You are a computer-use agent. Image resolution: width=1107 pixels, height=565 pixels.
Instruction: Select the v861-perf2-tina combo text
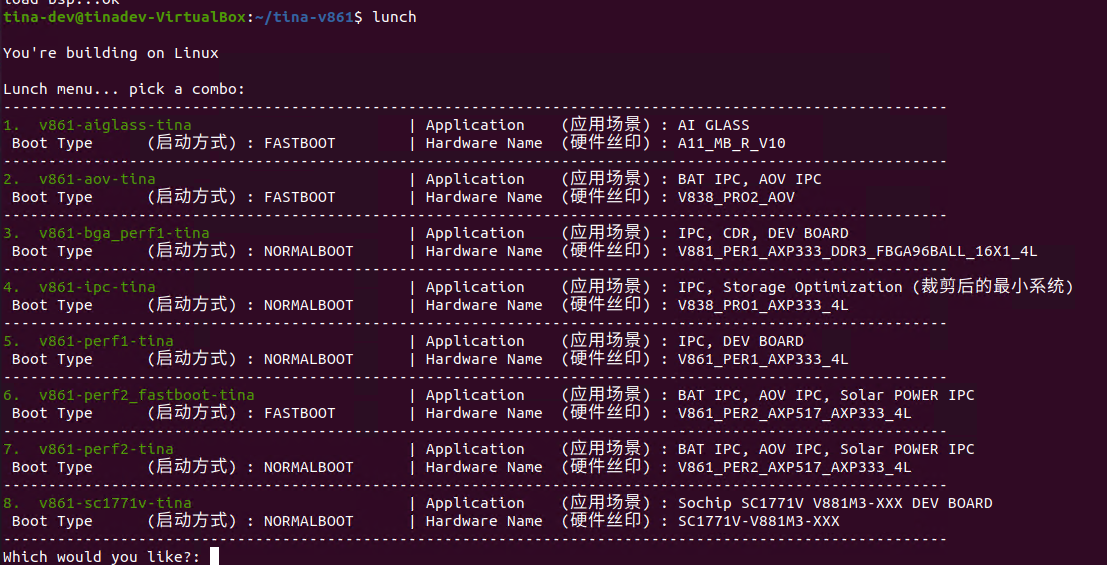106,449
